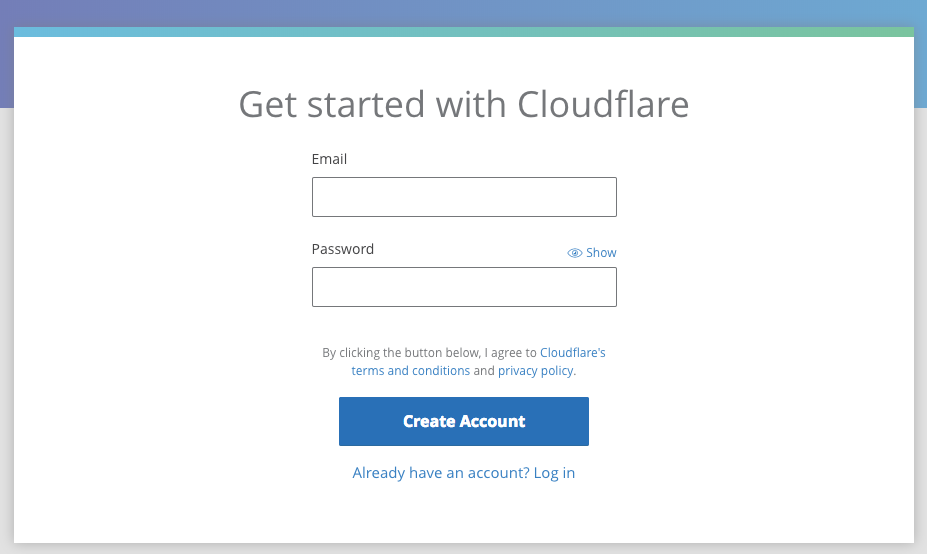Toggle Show password visibility
The height and width of the screenshot is (554, 927).
[592, 252]
